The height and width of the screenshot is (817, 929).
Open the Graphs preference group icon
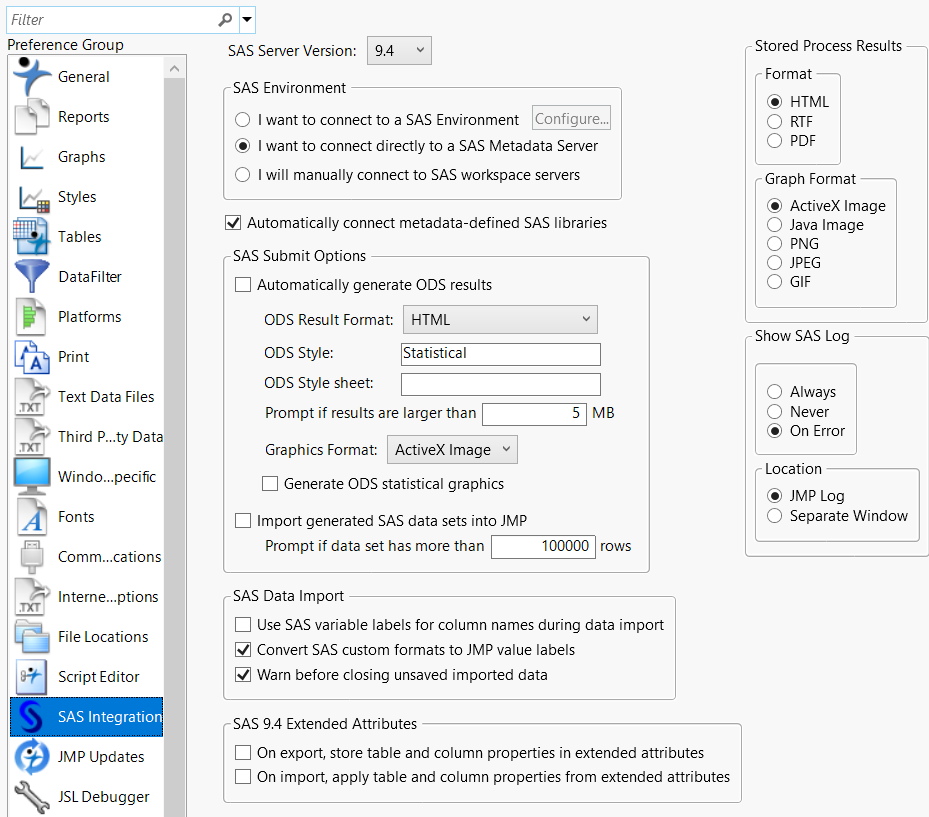point(32,157)
